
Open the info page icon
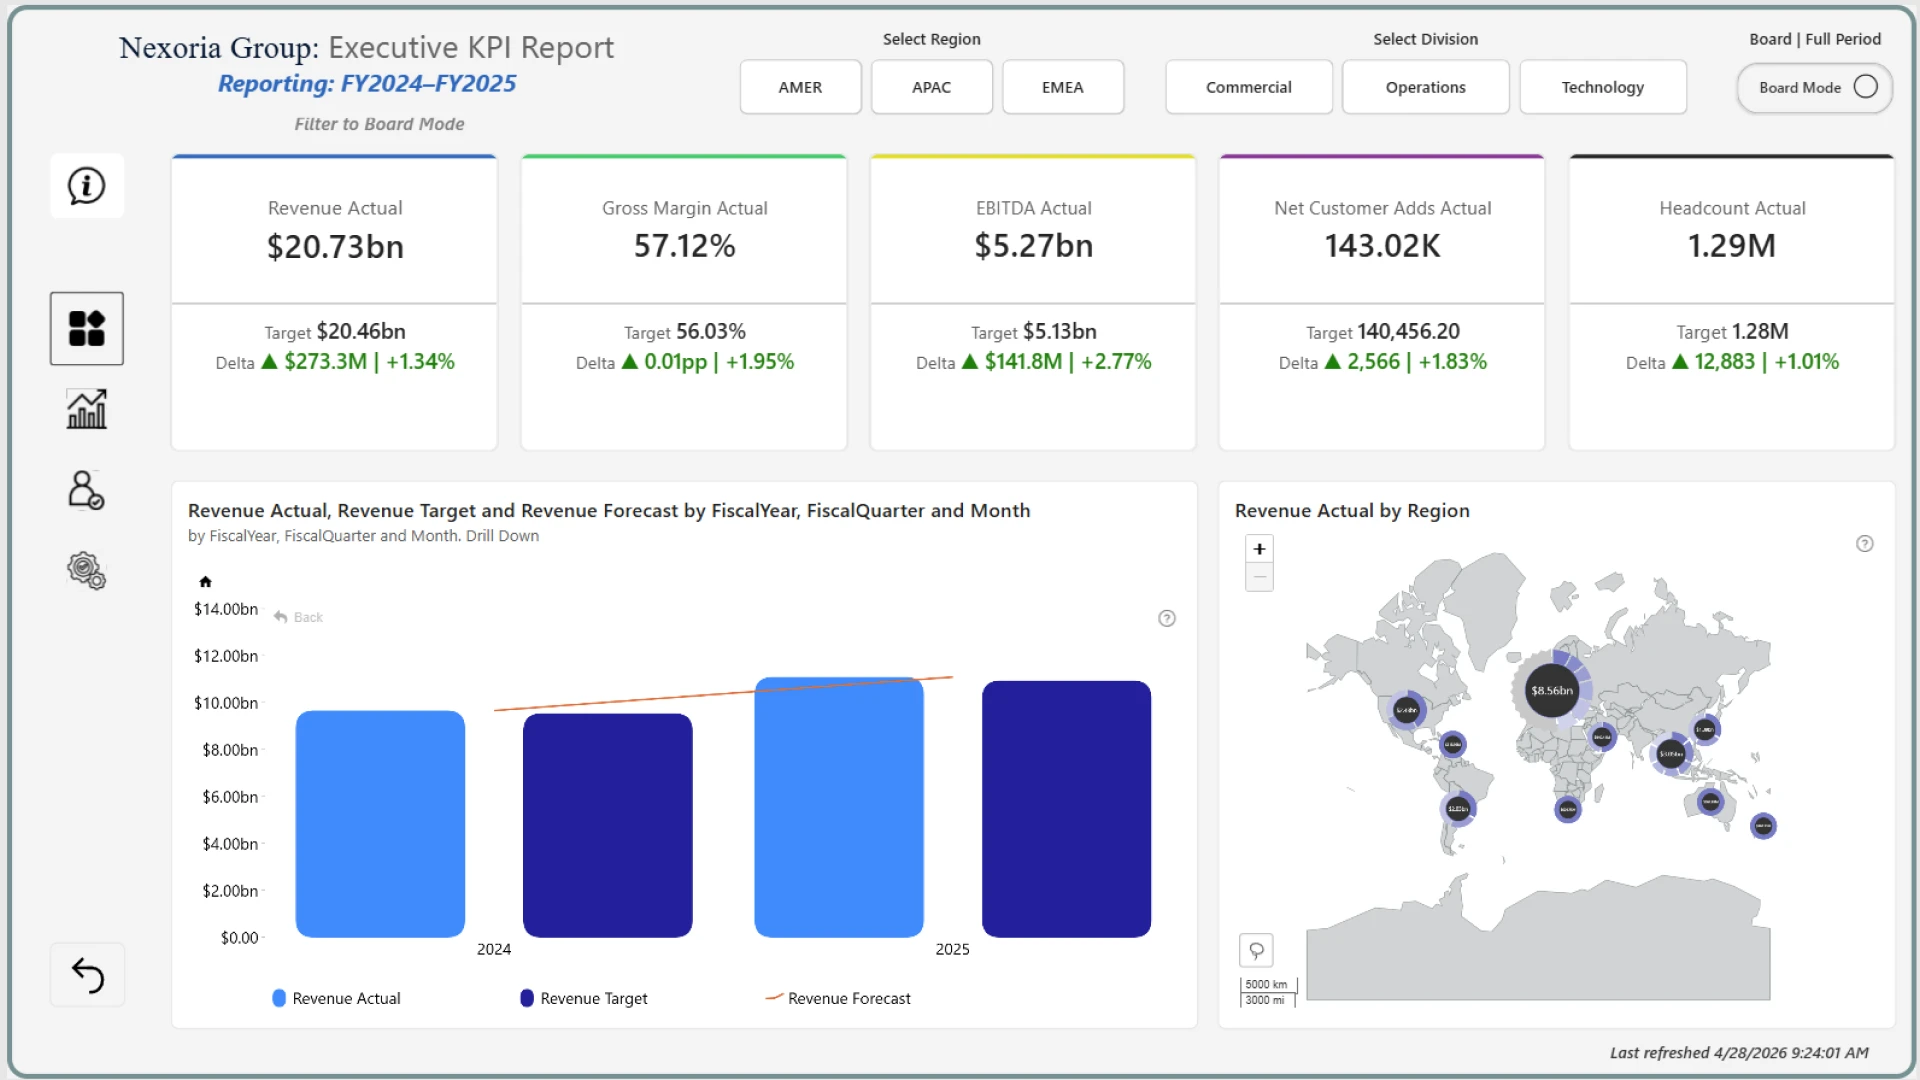(x=87, y=186)
